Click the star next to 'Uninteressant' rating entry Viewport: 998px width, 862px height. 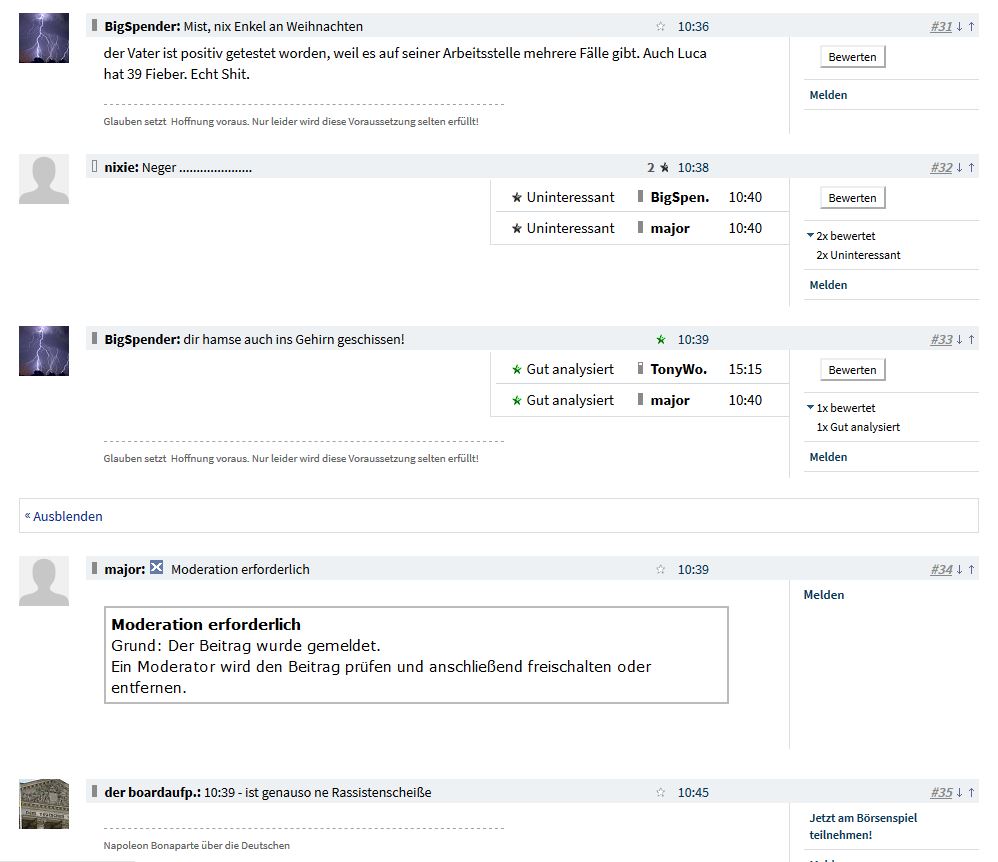(515, 197)
